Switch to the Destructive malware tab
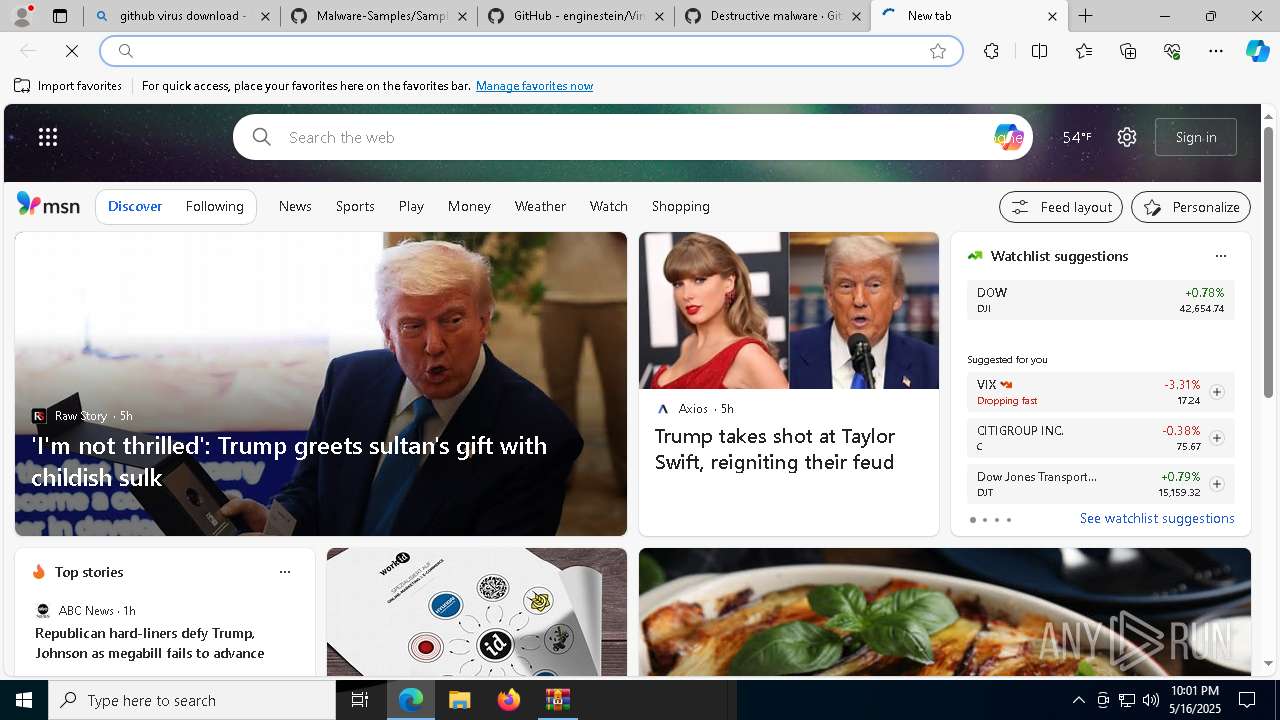The height and width of the screenshot is (720, 1280). point(774,16)
